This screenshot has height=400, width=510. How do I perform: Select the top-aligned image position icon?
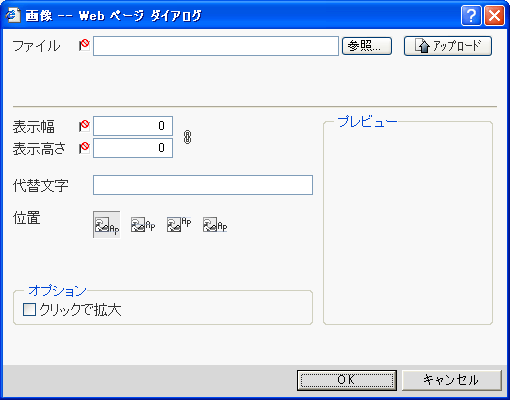click(x=179, y=225)
